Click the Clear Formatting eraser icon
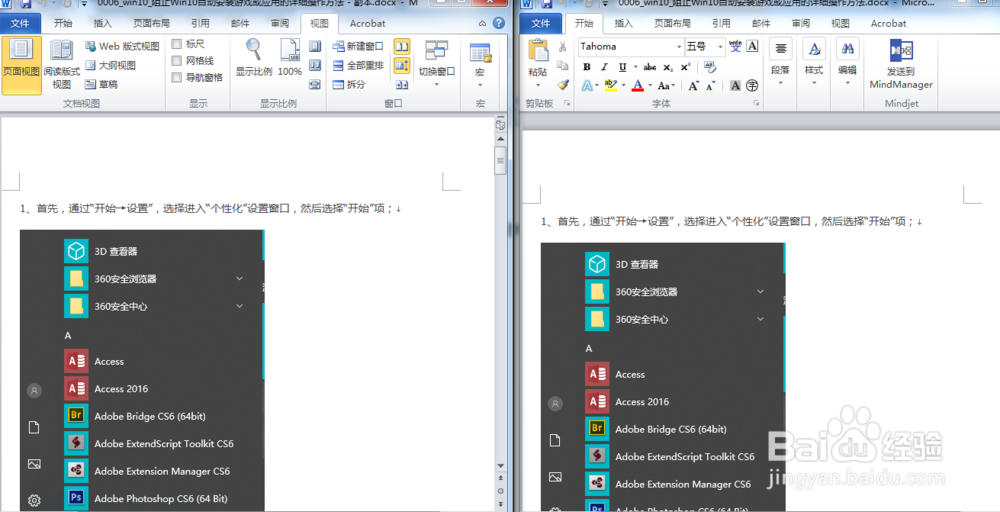The height and width of the screenshot is (512, 1000). (710, 66)
